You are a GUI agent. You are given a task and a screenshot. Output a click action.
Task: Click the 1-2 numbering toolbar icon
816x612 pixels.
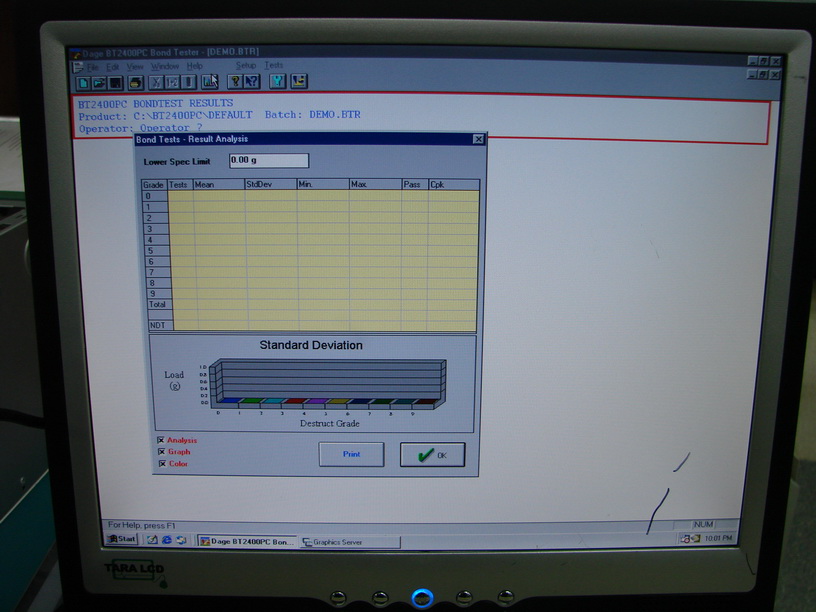(x=172, y=82)
